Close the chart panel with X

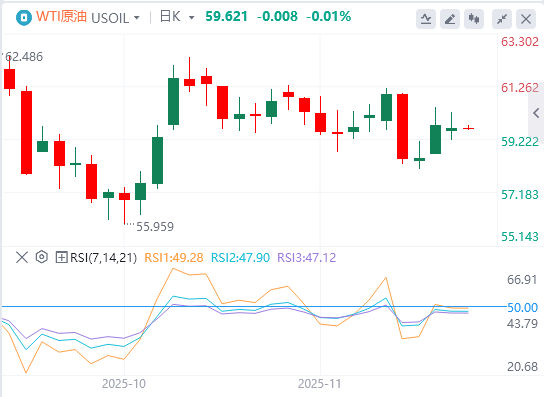click(x=526, y=19)
